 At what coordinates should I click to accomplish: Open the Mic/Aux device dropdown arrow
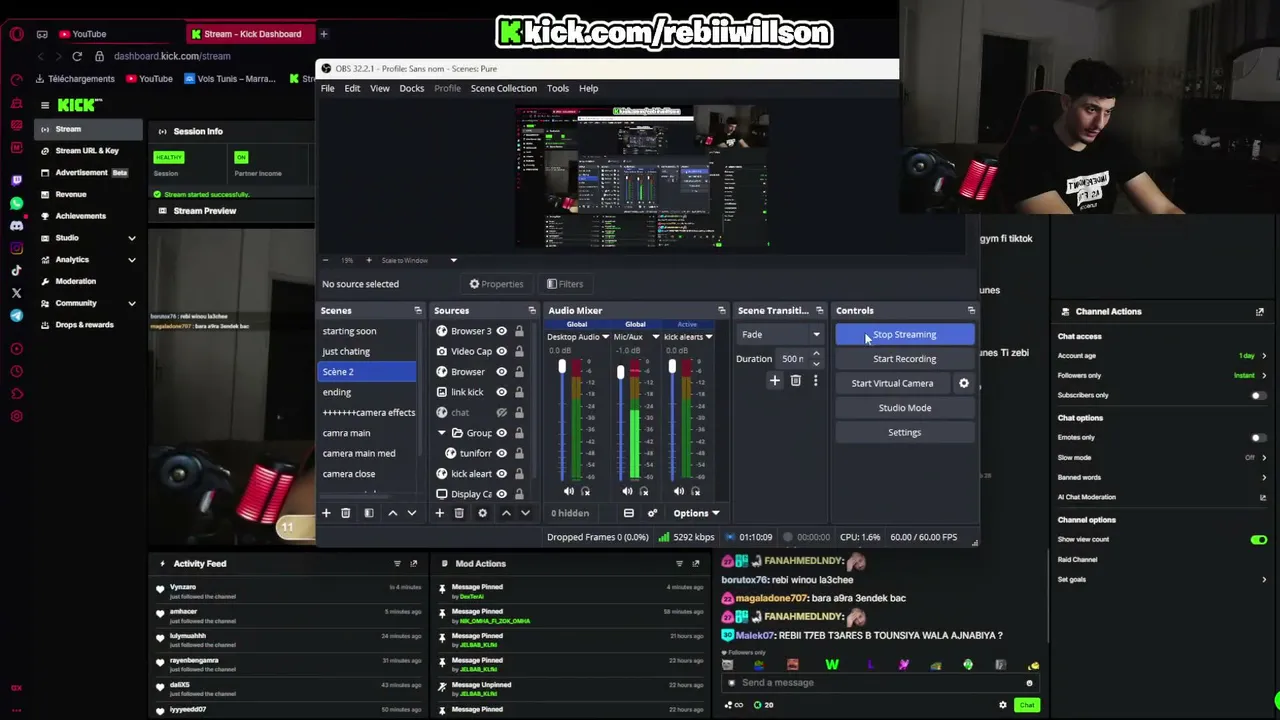655,337
